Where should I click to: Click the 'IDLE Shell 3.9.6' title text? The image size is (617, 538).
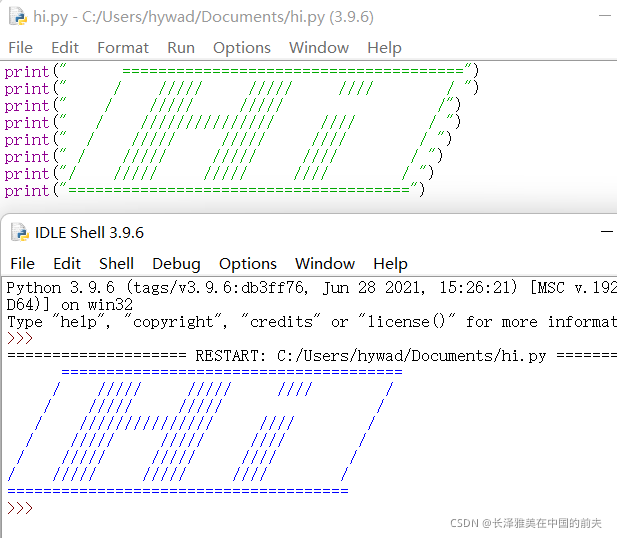pyautogui.click(x=89, y=233)
